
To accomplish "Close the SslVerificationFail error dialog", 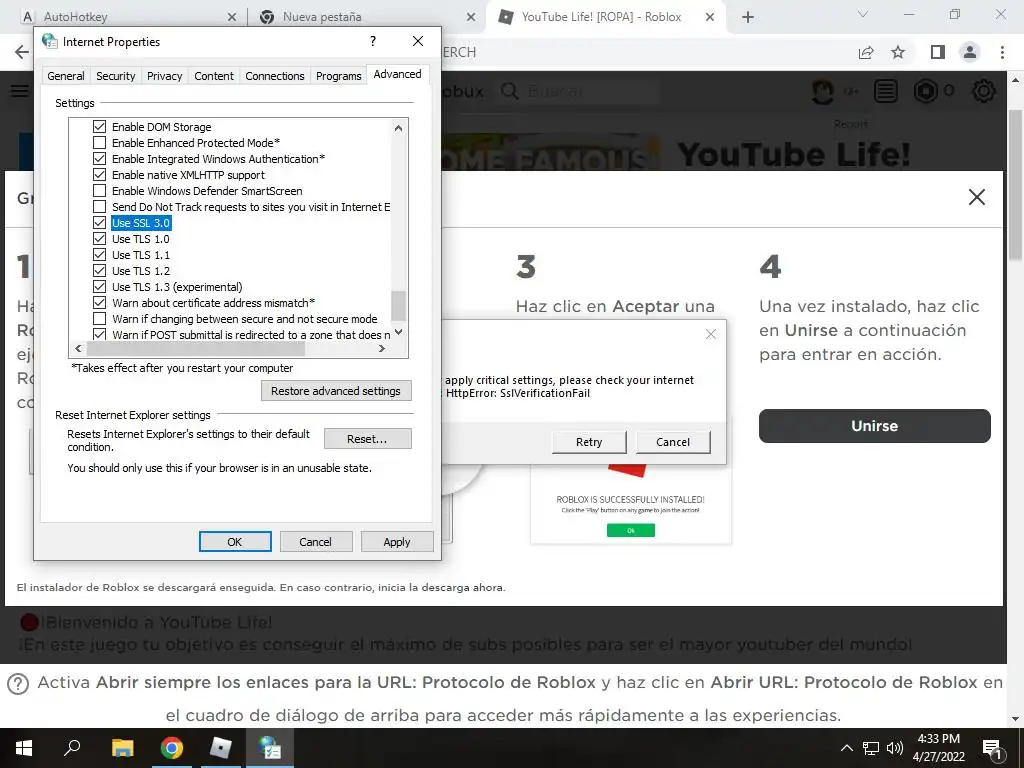I will click(x=711, y=334).
